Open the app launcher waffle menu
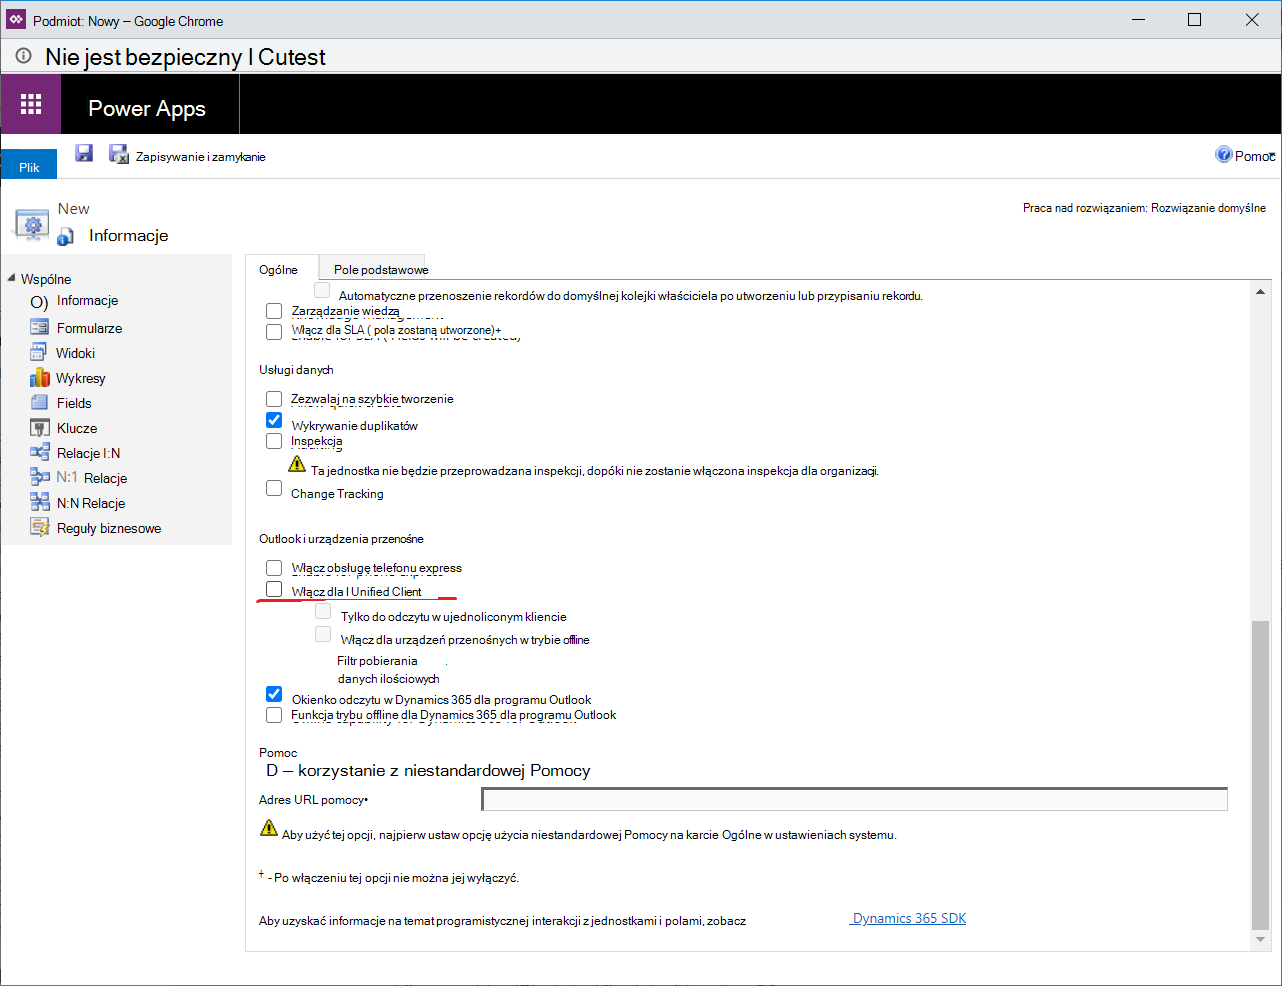Viewport: 1282px width, 986px height. [x=31, y=104]
